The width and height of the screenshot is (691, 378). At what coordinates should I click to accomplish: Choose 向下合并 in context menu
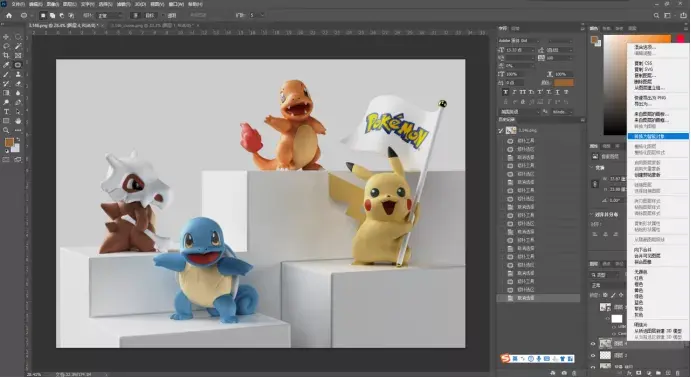click(x=643, y=250)
